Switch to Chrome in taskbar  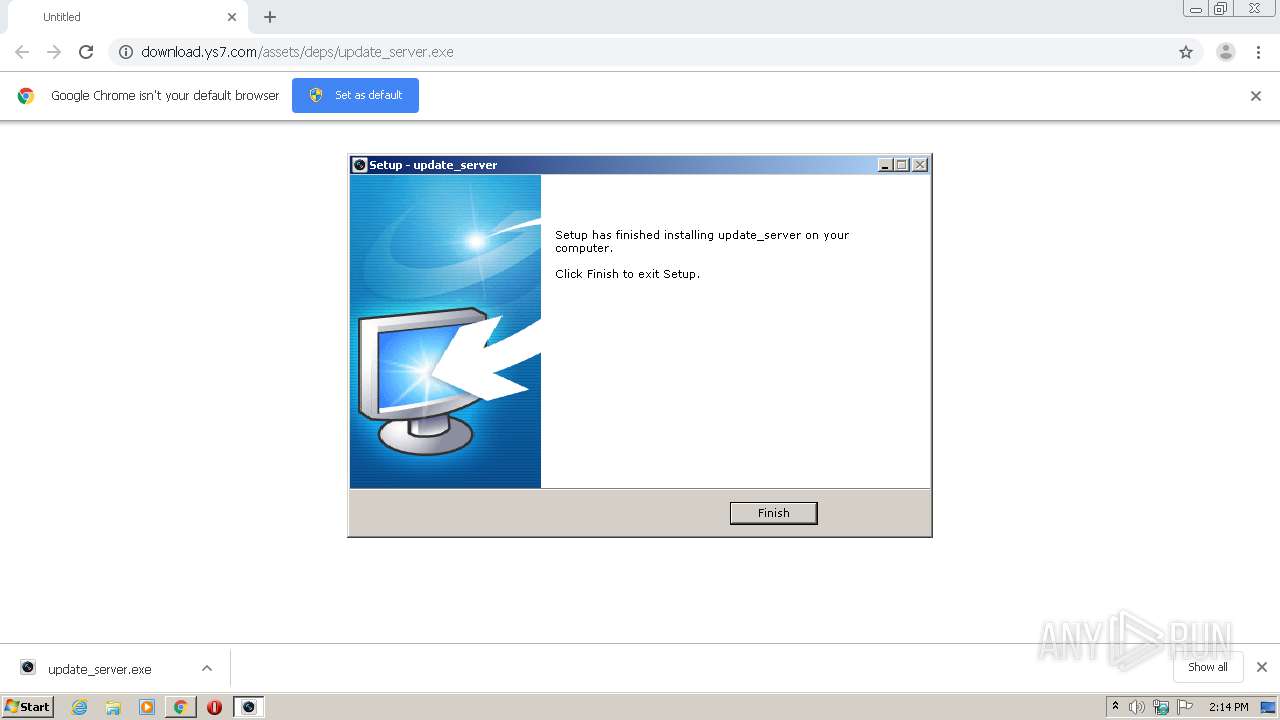(181, 707)
